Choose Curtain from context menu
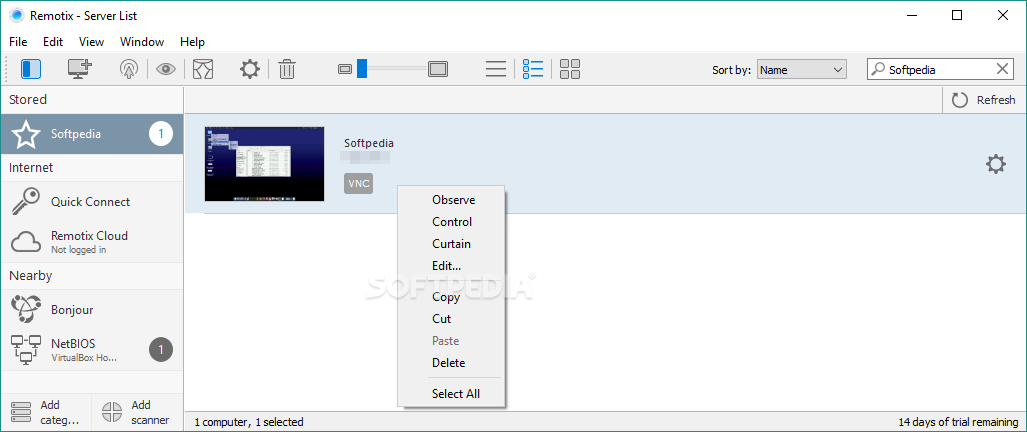 452,244
